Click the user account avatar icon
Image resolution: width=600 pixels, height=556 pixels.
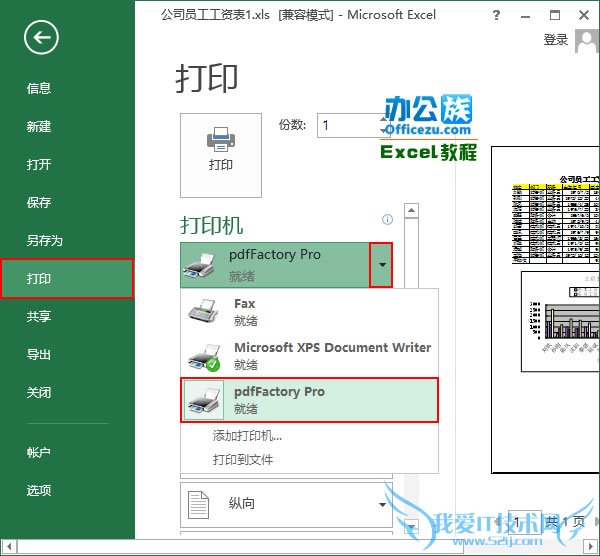(x=587, y=41)
